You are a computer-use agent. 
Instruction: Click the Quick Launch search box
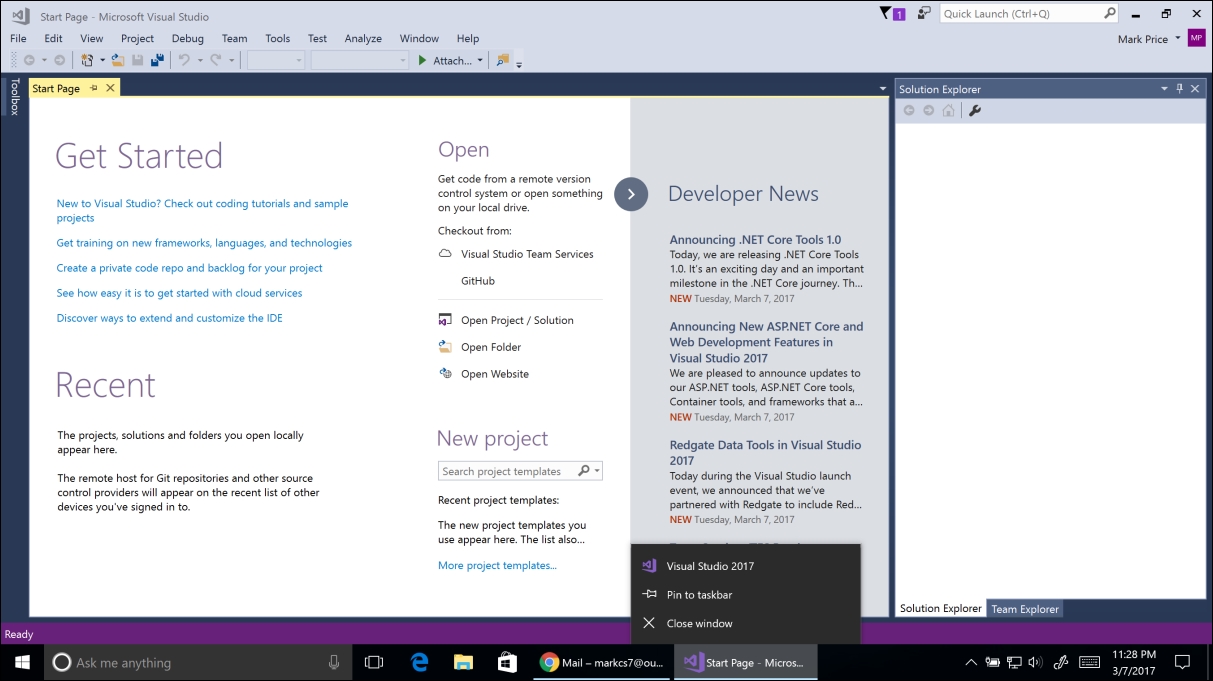tap(1029, 13)
